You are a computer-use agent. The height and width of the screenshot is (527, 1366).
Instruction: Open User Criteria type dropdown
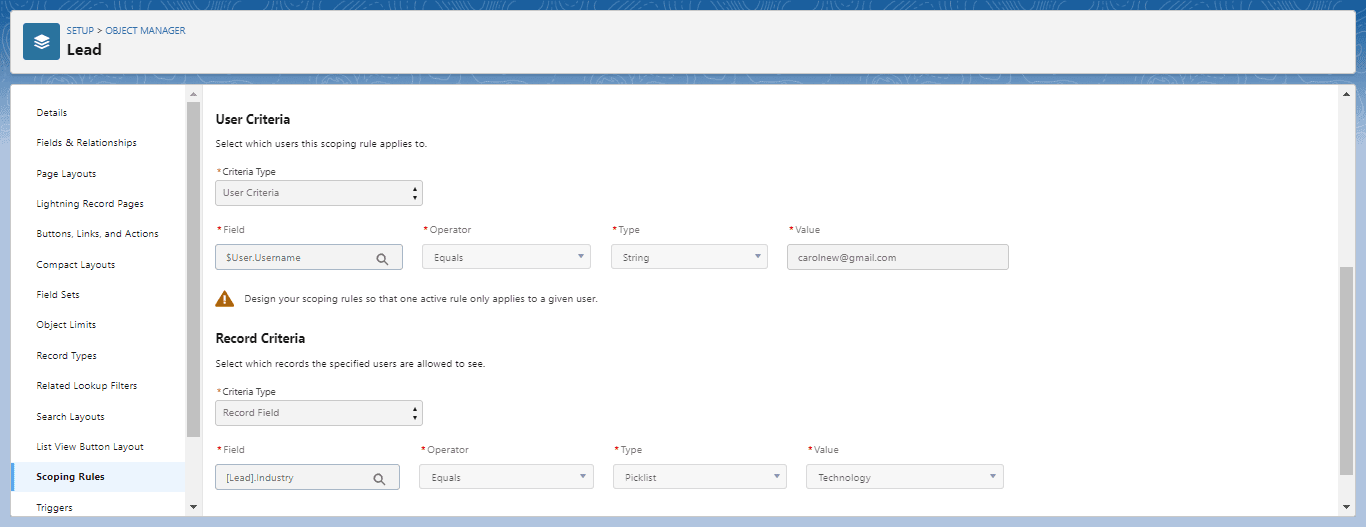point(319,193)
